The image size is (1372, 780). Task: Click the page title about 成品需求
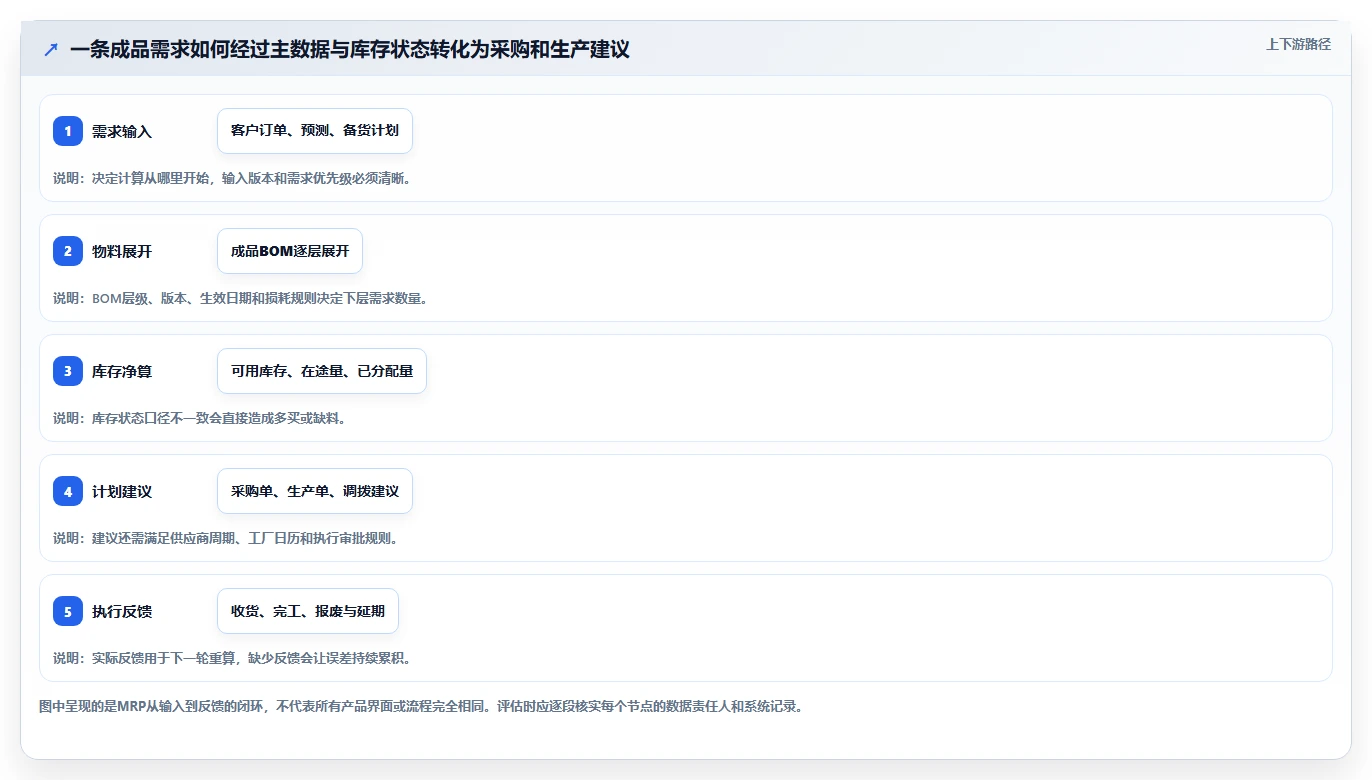pyautogui.click(x=350, y=49)
